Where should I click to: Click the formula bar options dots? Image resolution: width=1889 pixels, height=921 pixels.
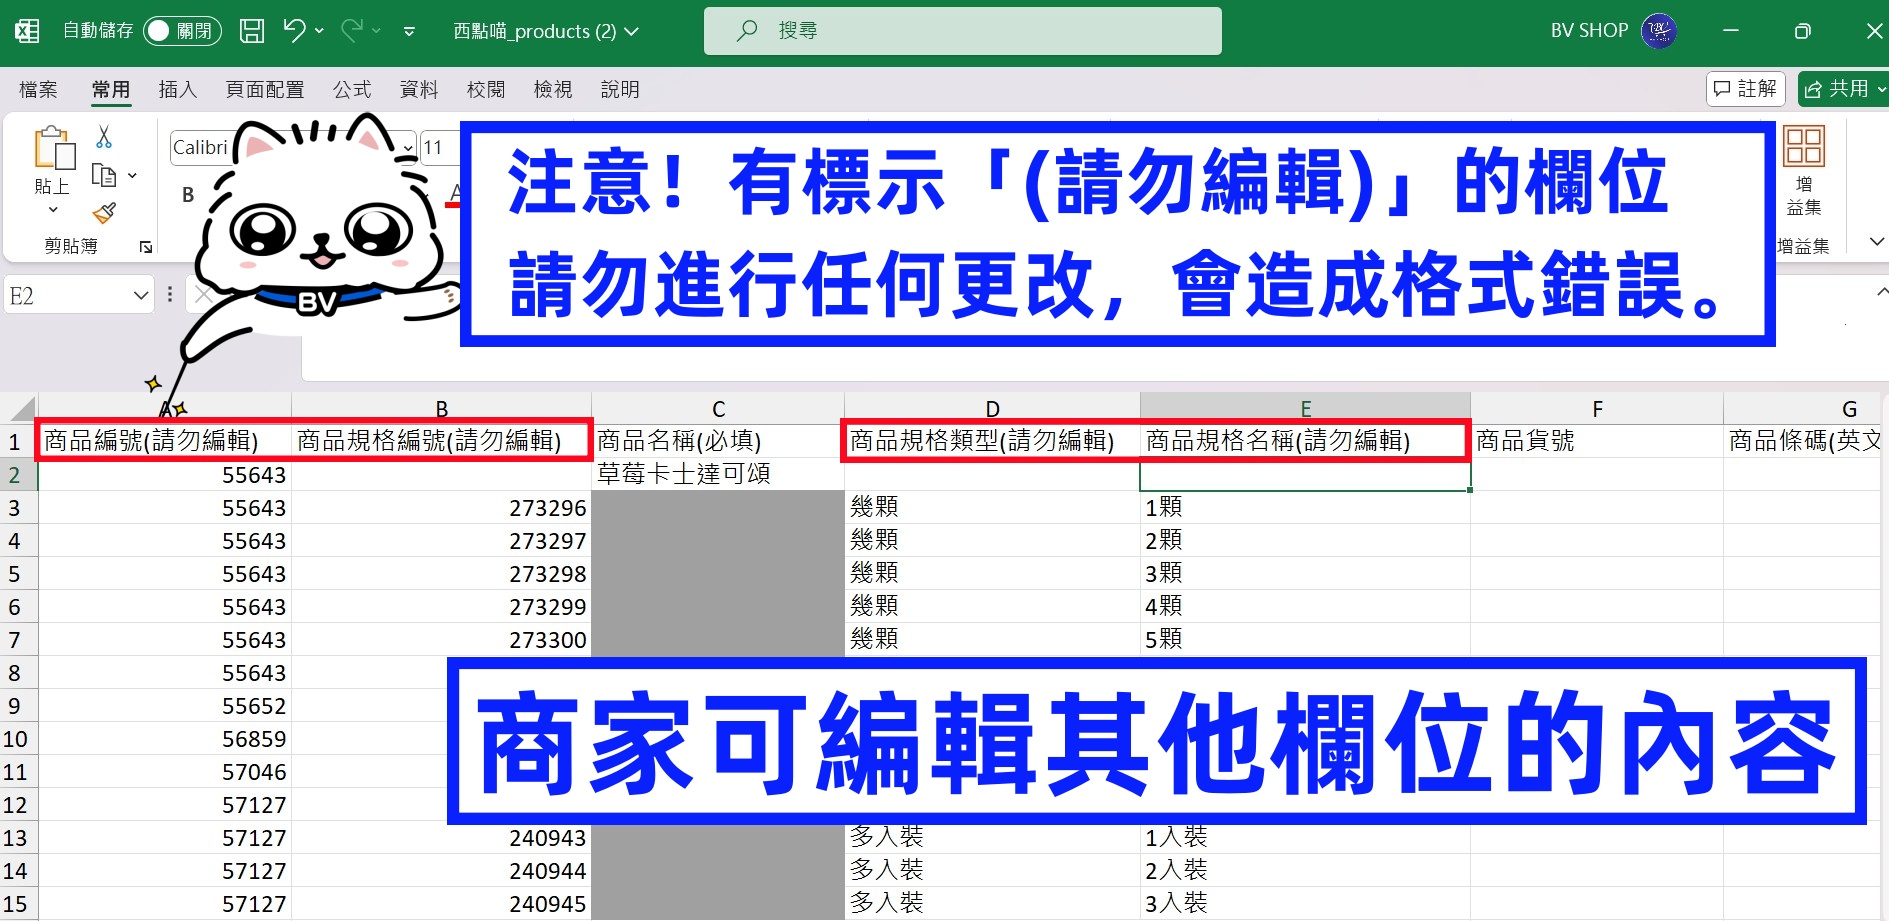tap(170, 295)
